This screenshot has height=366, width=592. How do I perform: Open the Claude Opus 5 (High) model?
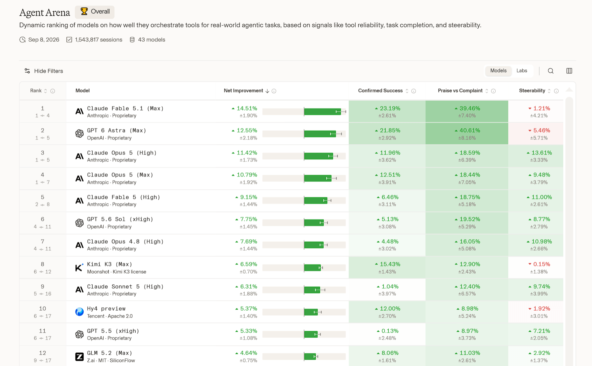tap(121, 153)
